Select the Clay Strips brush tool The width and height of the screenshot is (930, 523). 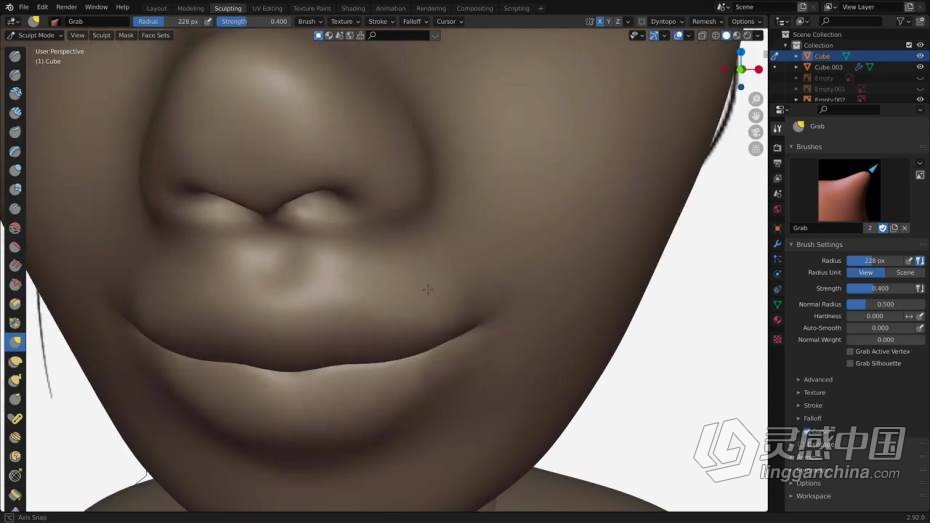15,113
